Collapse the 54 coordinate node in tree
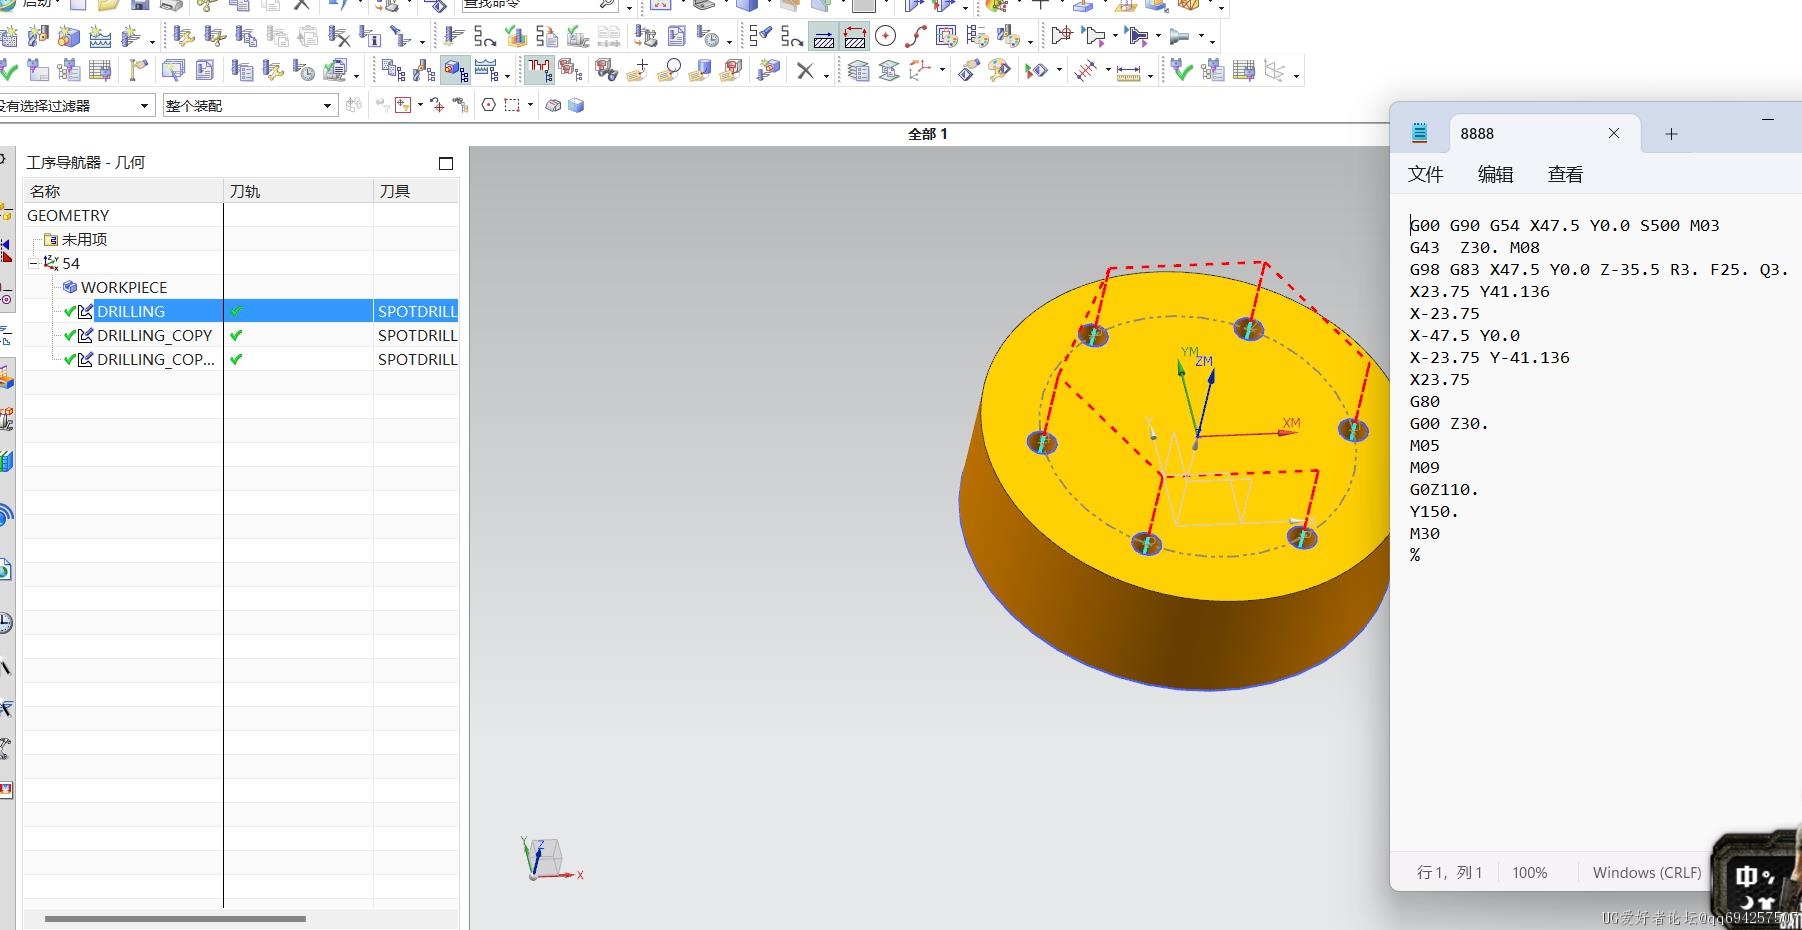Viewport: 1802px width, 930px height. pos(33,263)
